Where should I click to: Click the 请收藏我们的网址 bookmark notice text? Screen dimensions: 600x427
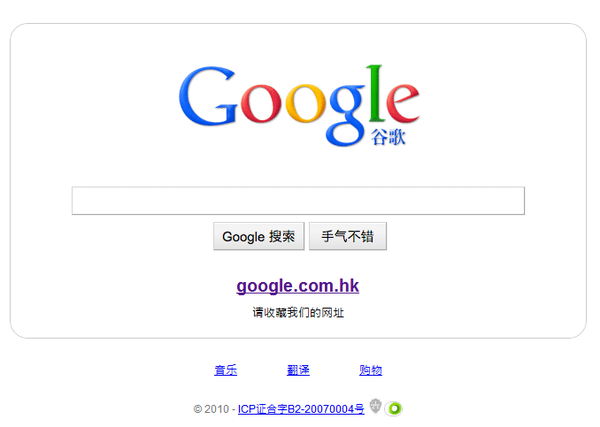point(298,313)
